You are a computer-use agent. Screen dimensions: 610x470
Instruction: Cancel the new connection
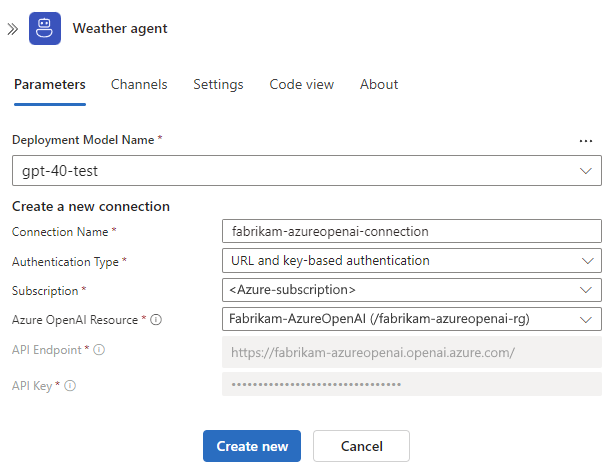click(x=361, y=446)
